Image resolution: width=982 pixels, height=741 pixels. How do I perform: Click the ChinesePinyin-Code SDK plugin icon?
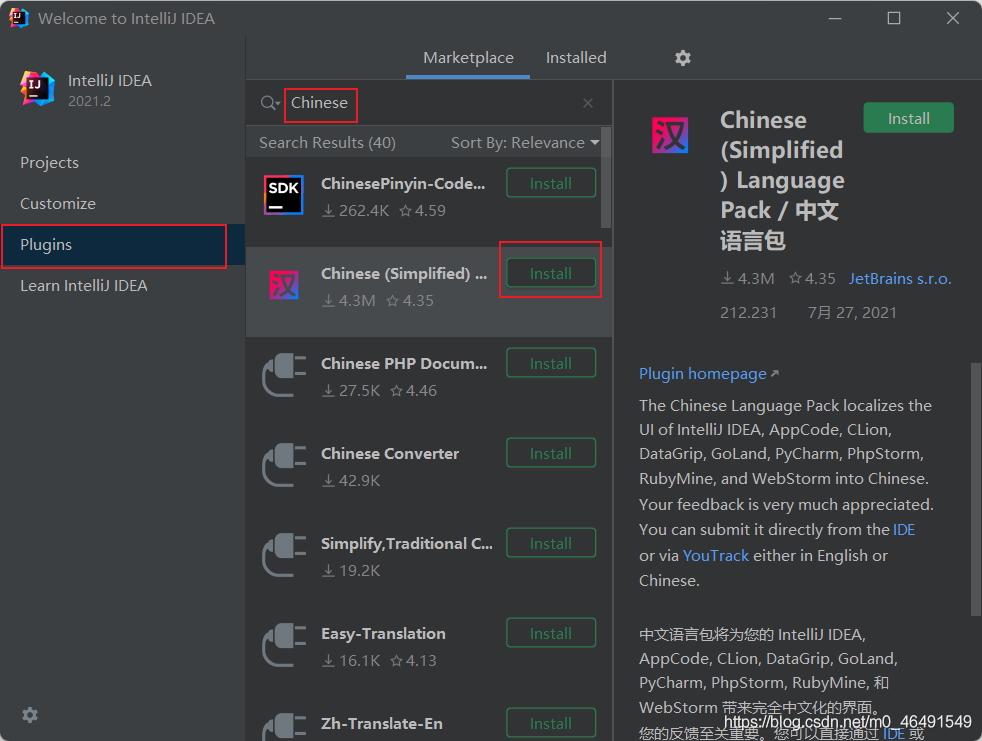(x=284, y=195)
